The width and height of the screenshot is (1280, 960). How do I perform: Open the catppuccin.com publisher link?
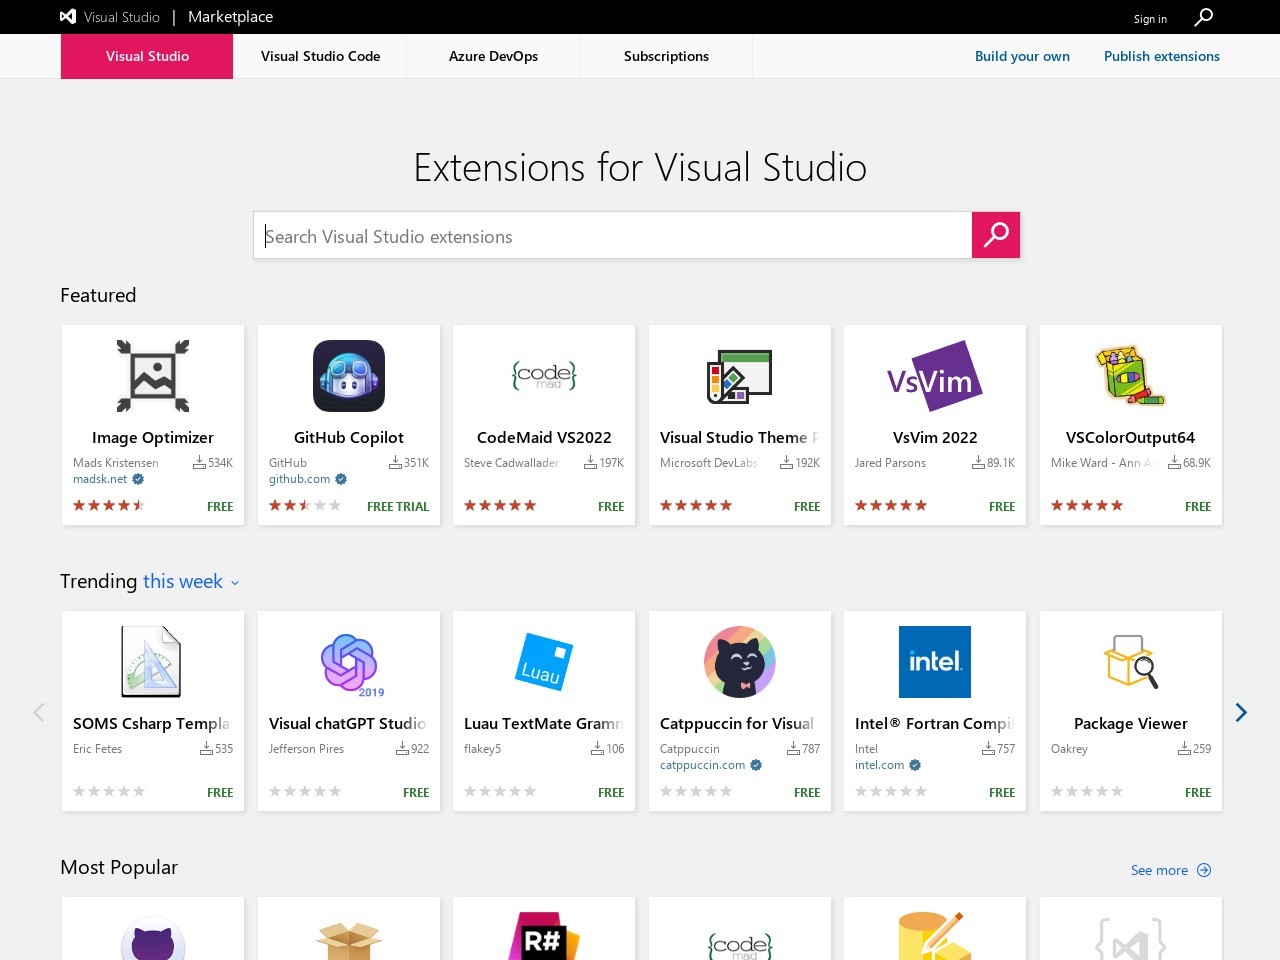pyautogui.click(x=702, y=765)
